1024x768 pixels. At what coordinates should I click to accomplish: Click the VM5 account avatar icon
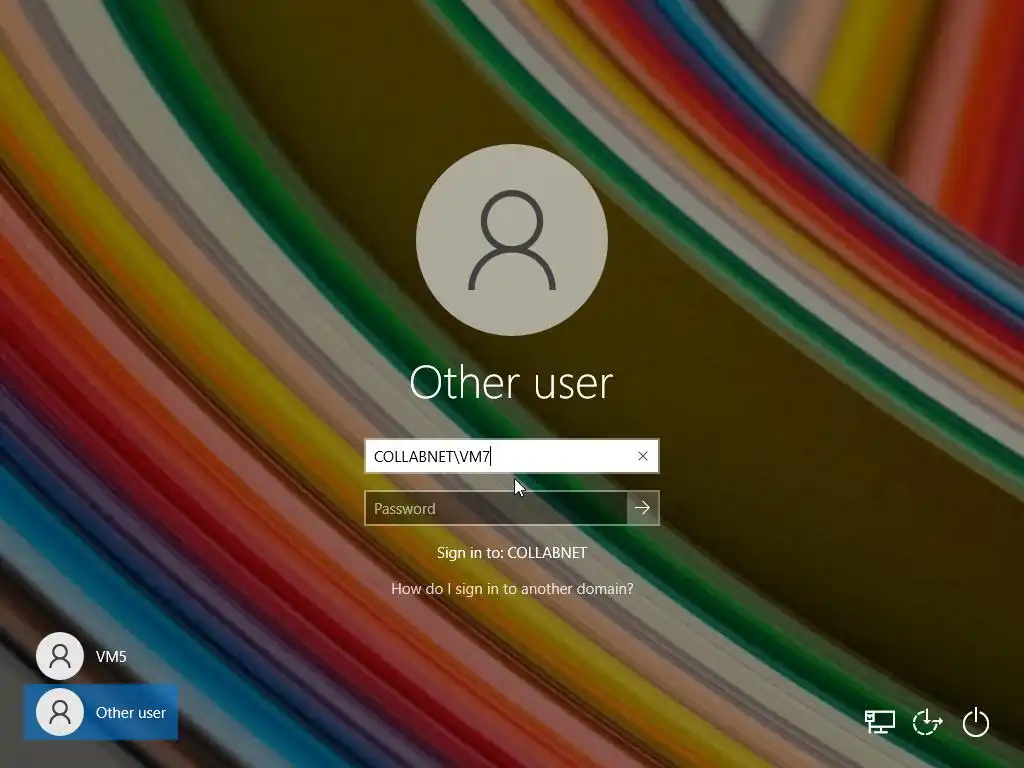[x=60, y=656]
